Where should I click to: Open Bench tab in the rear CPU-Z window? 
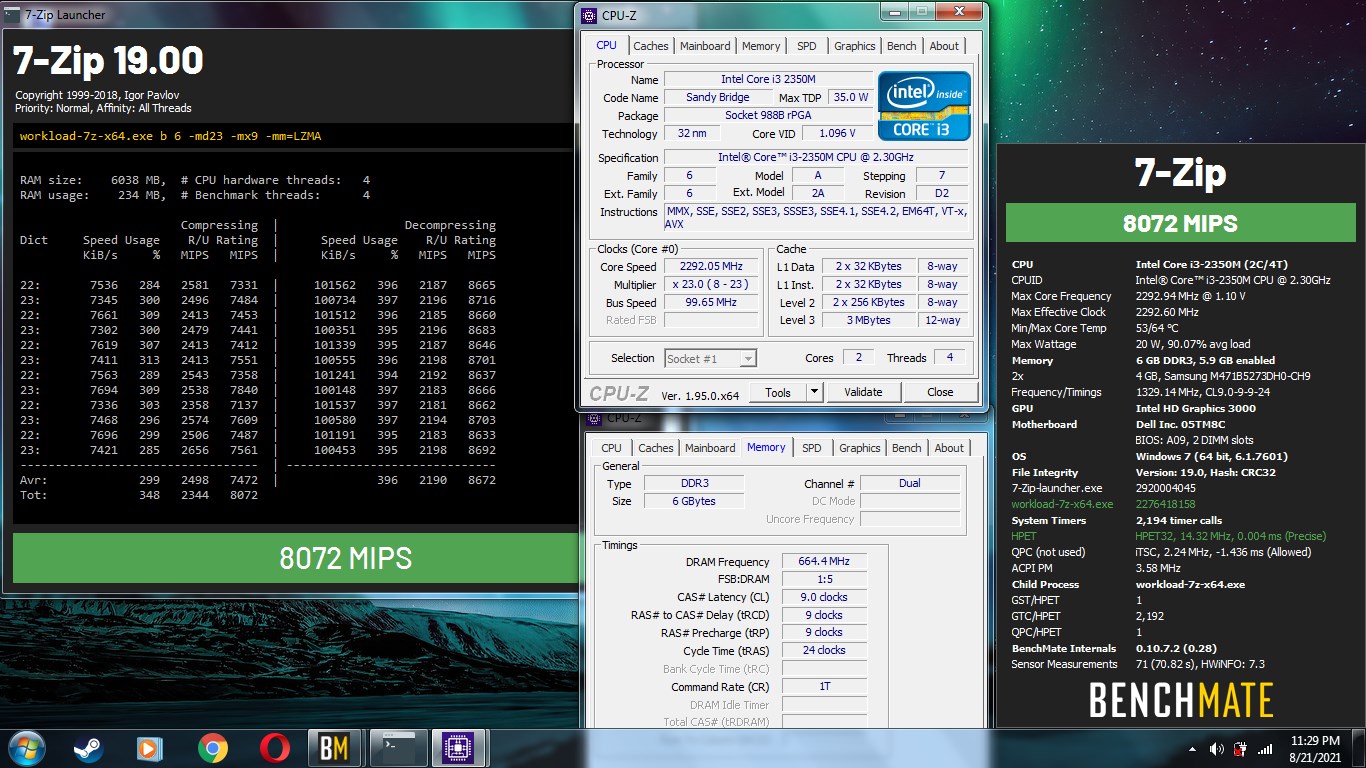[x=907, y=448]
